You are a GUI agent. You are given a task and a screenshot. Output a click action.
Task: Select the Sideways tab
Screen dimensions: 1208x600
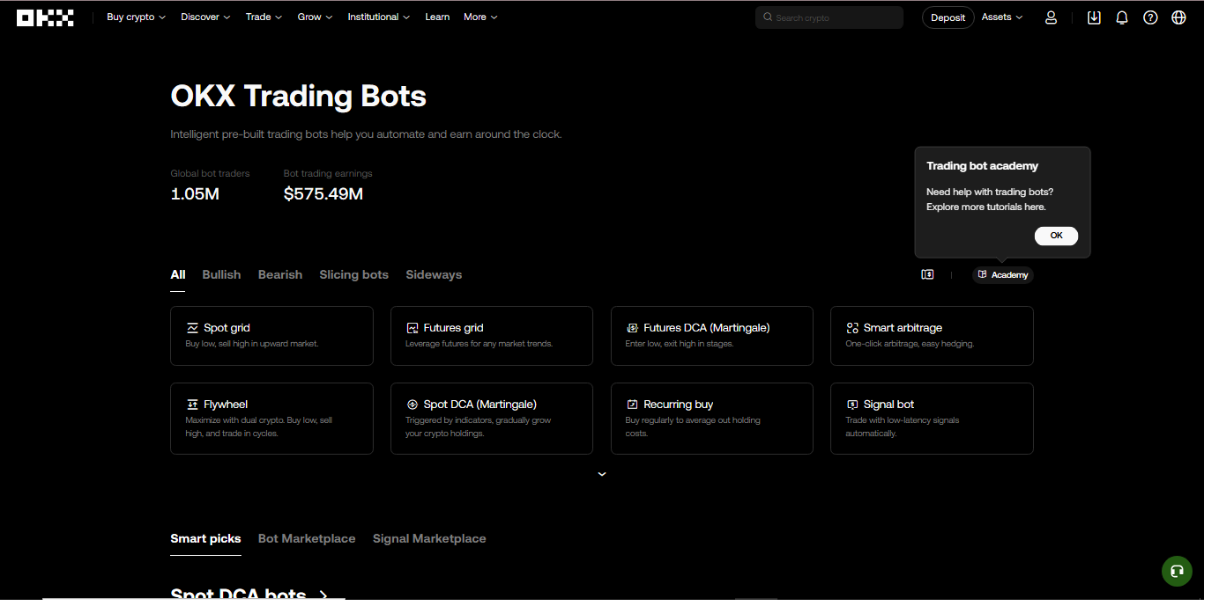(x=434, y=274)
